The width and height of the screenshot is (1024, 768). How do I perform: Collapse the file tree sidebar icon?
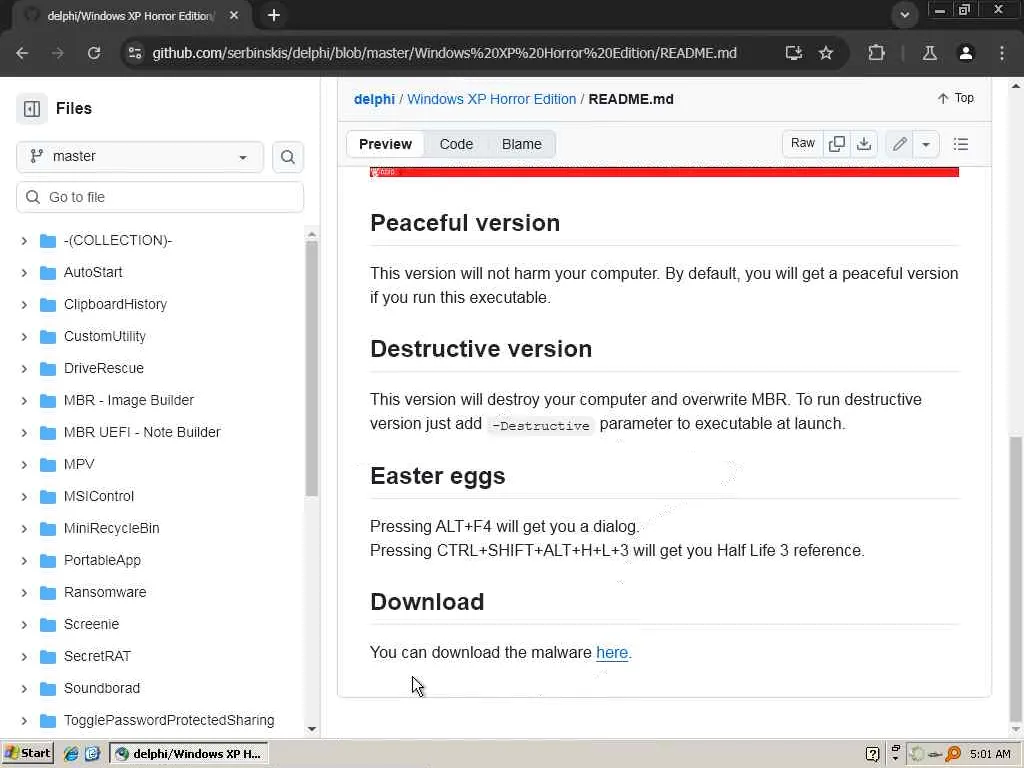pyautogui.click(x=32, y=109)
